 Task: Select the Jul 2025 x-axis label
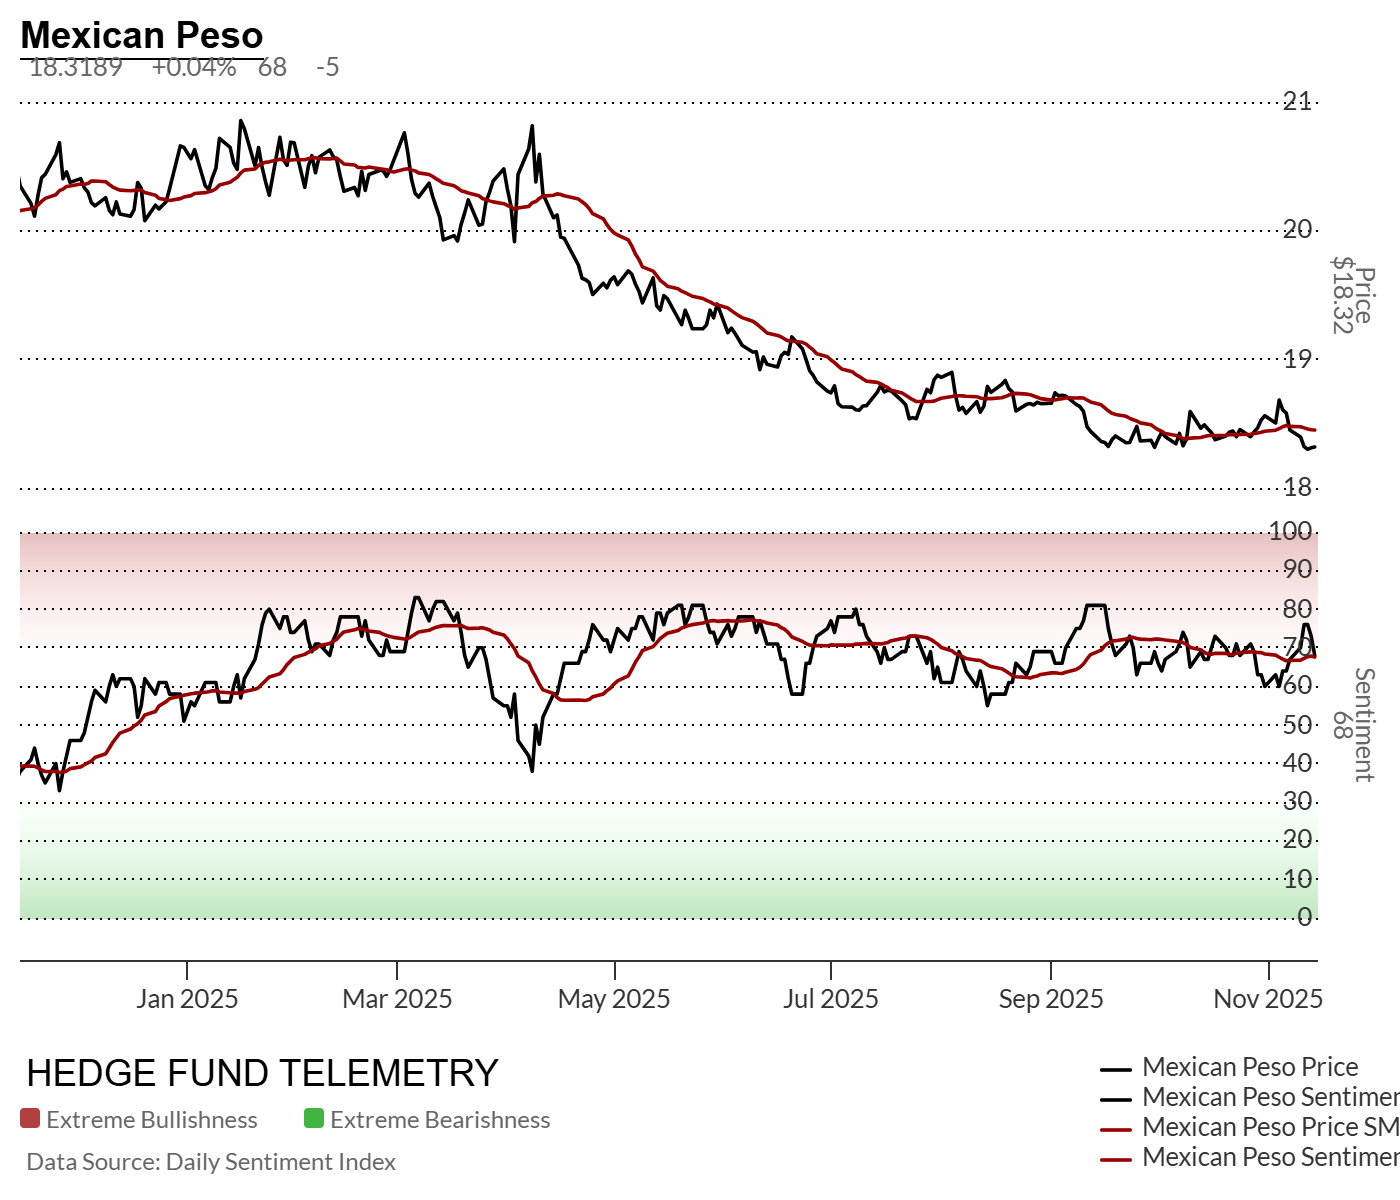tap(831, 998)
